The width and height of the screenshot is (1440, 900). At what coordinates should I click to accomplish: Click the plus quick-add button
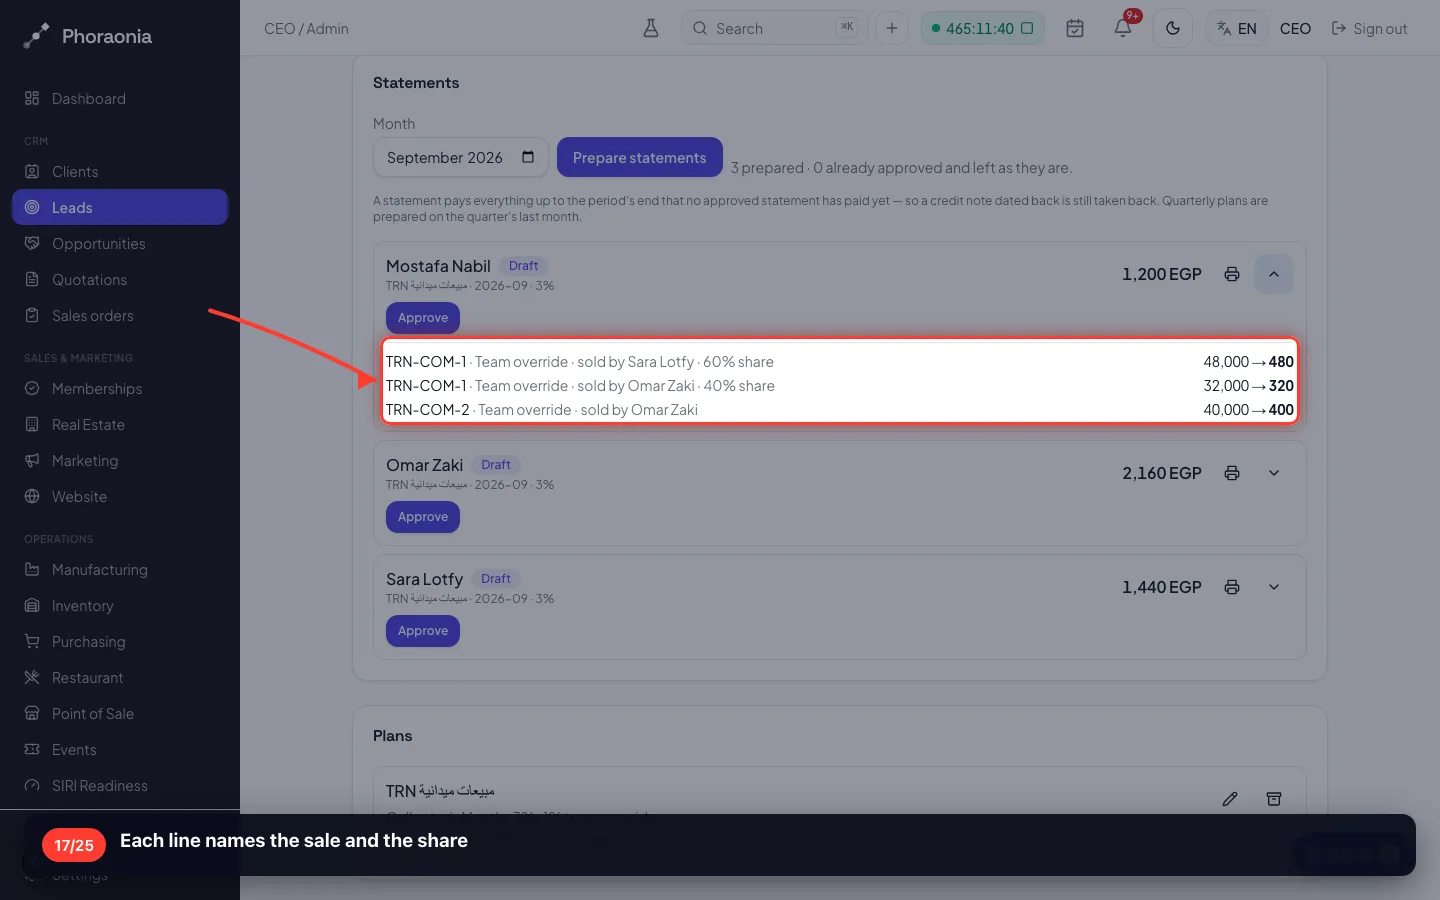(x=892, y=28)
